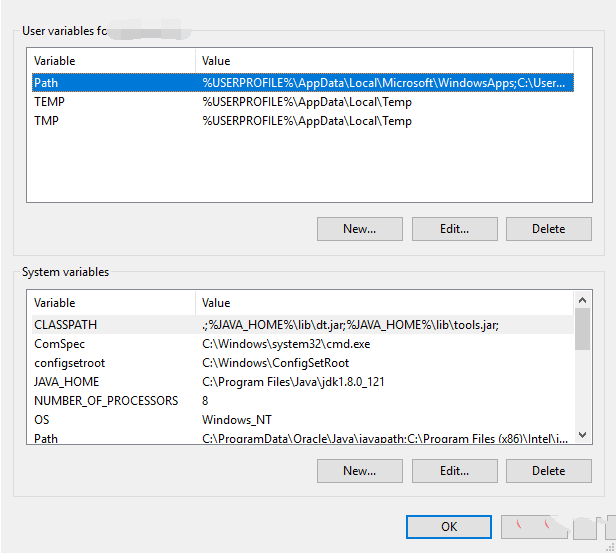Image resolution: width=616 pixels, height=555 pixels.
Task: Click Edit... button under User variables
Action: pos(454,229)
